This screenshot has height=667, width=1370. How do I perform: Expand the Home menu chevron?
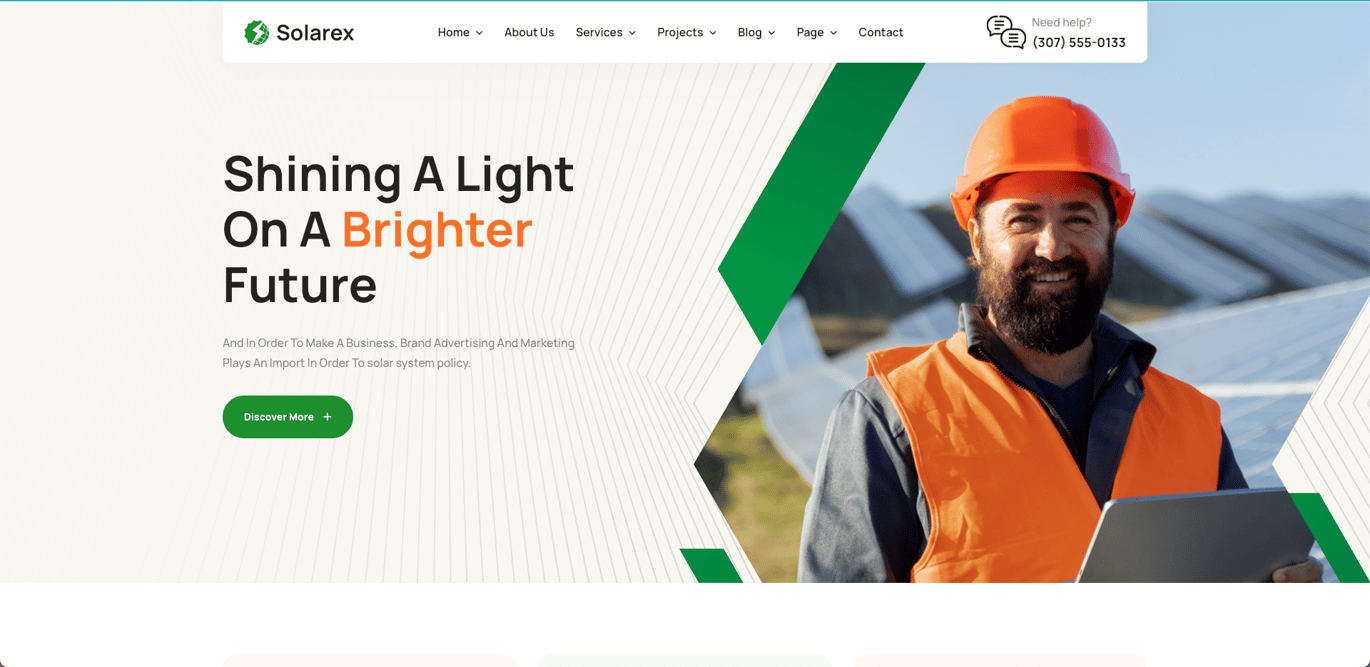point(479,33)
